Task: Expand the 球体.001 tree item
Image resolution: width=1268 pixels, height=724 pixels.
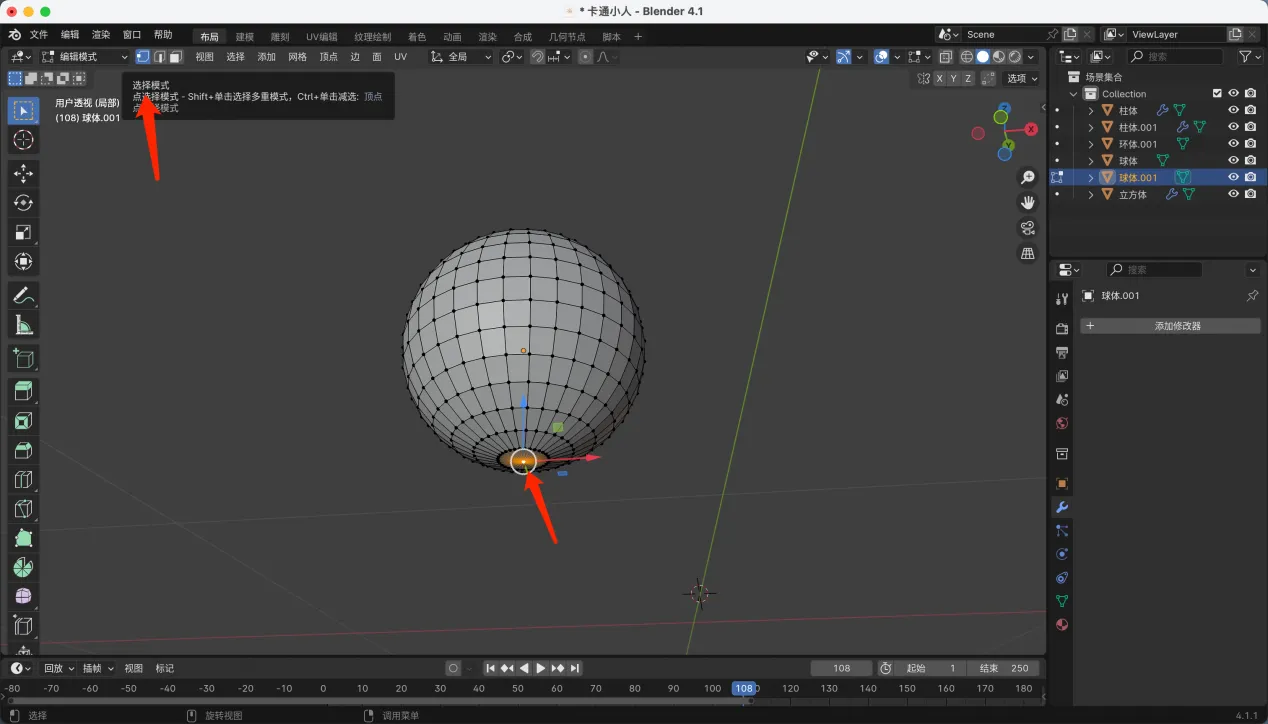Action: (1091, 178)
